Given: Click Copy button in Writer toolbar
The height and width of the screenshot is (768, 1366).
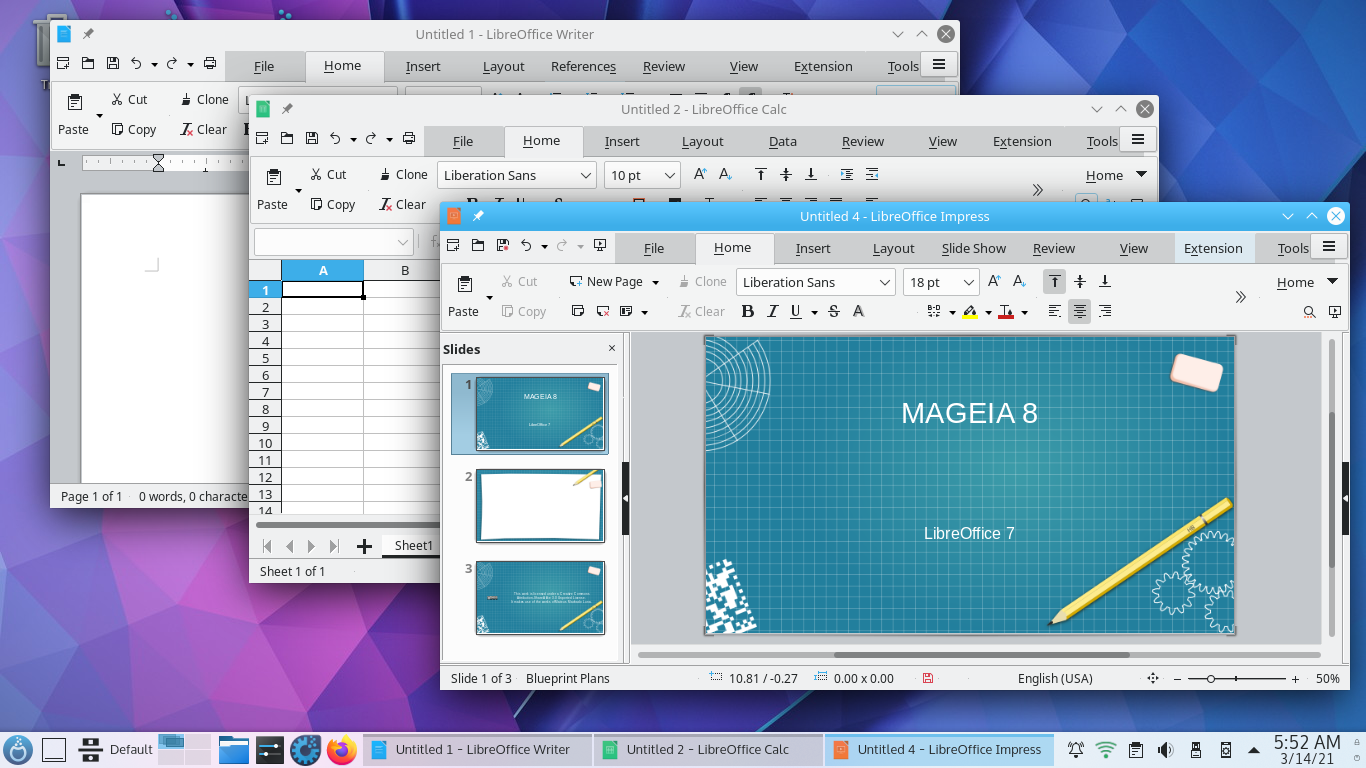Looking at the screenshot, I should (133, 129).
